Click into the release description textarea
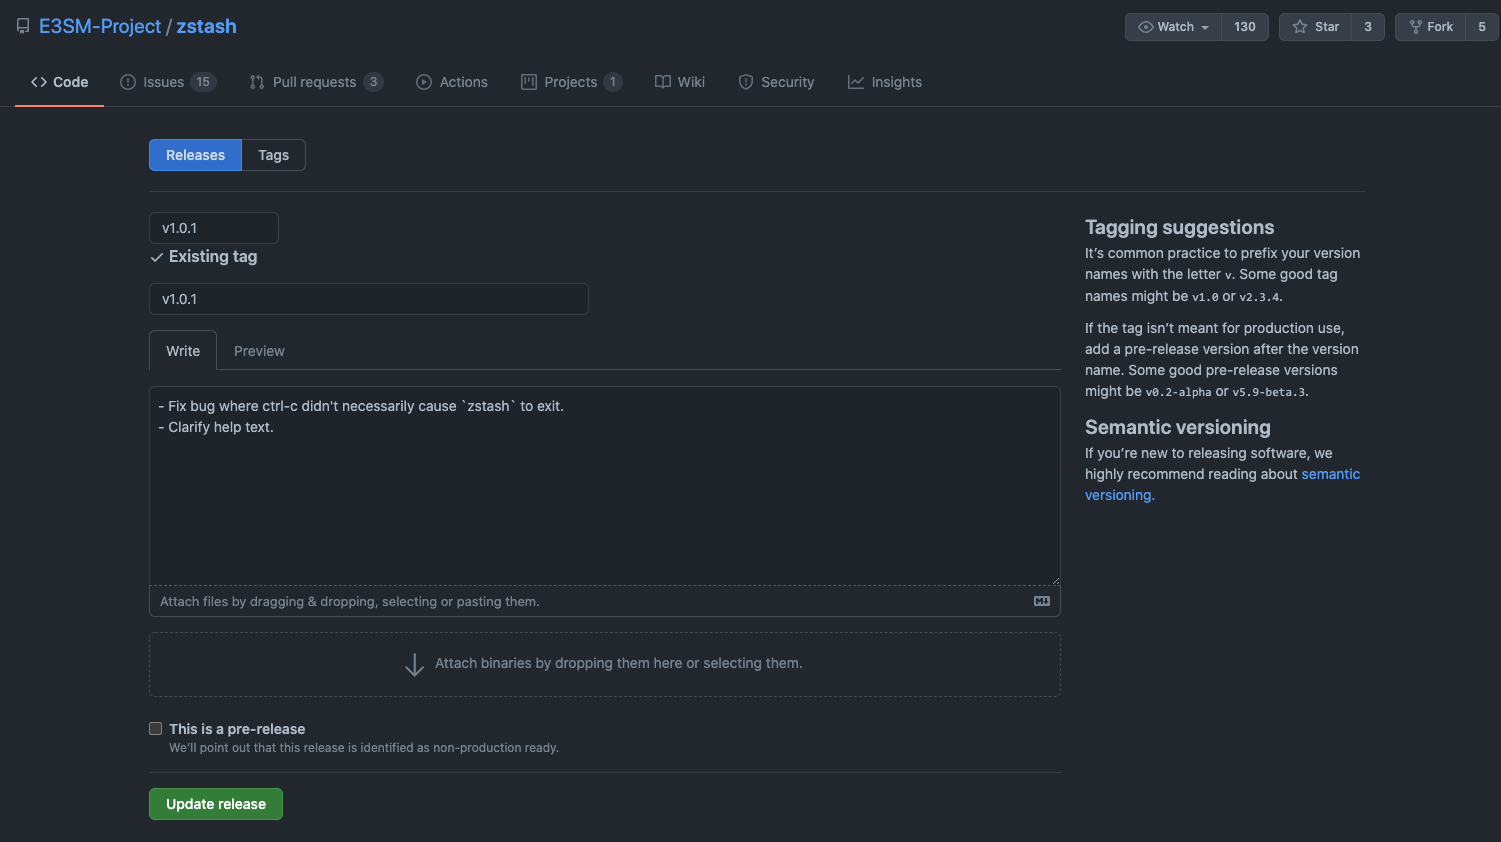The width and height of the screenshot is (1501, 842). tap(605, 486)
